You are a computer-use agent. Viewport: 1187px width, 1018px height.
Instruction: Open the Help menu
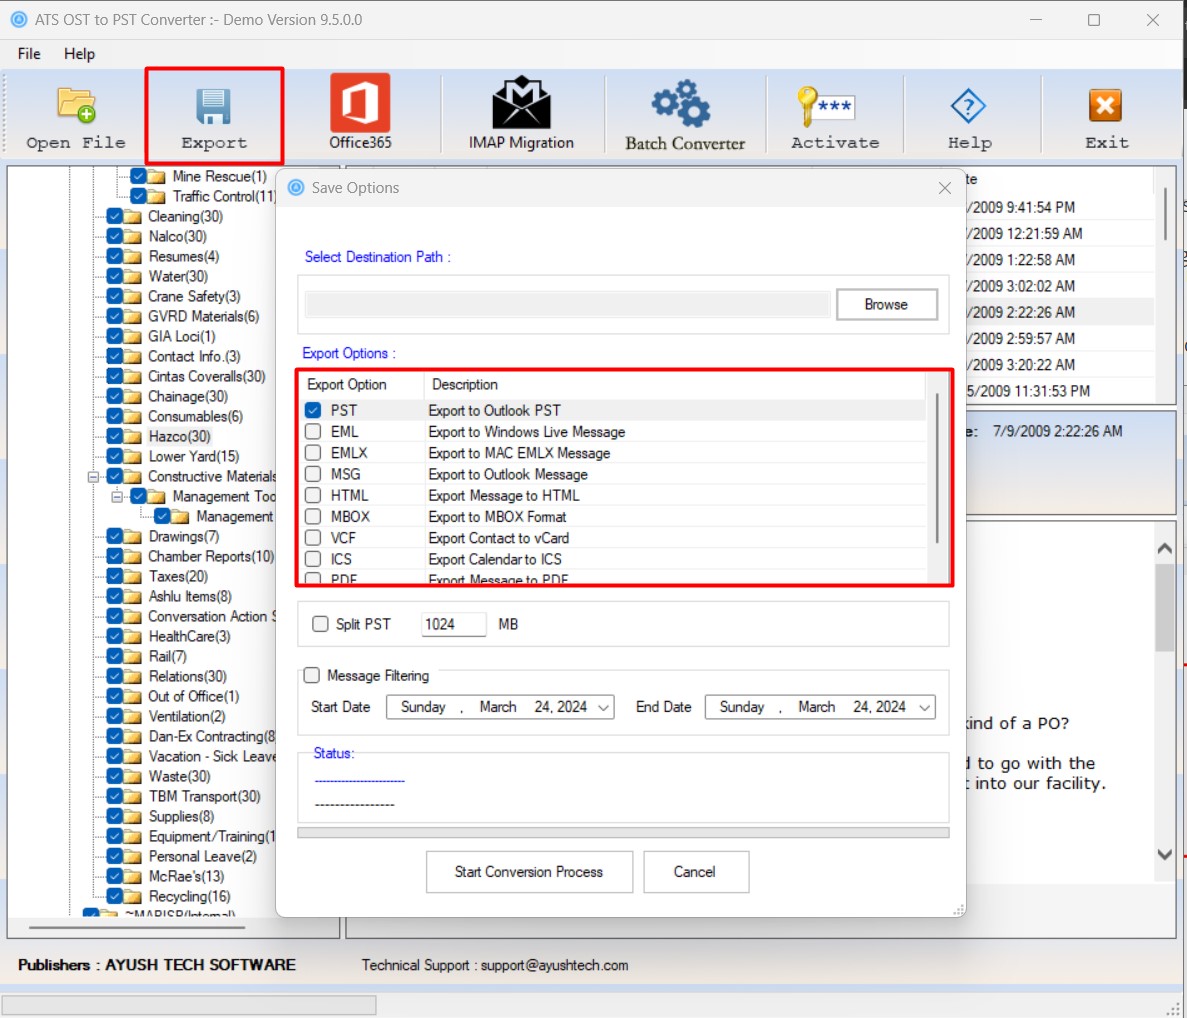point(79,54)
